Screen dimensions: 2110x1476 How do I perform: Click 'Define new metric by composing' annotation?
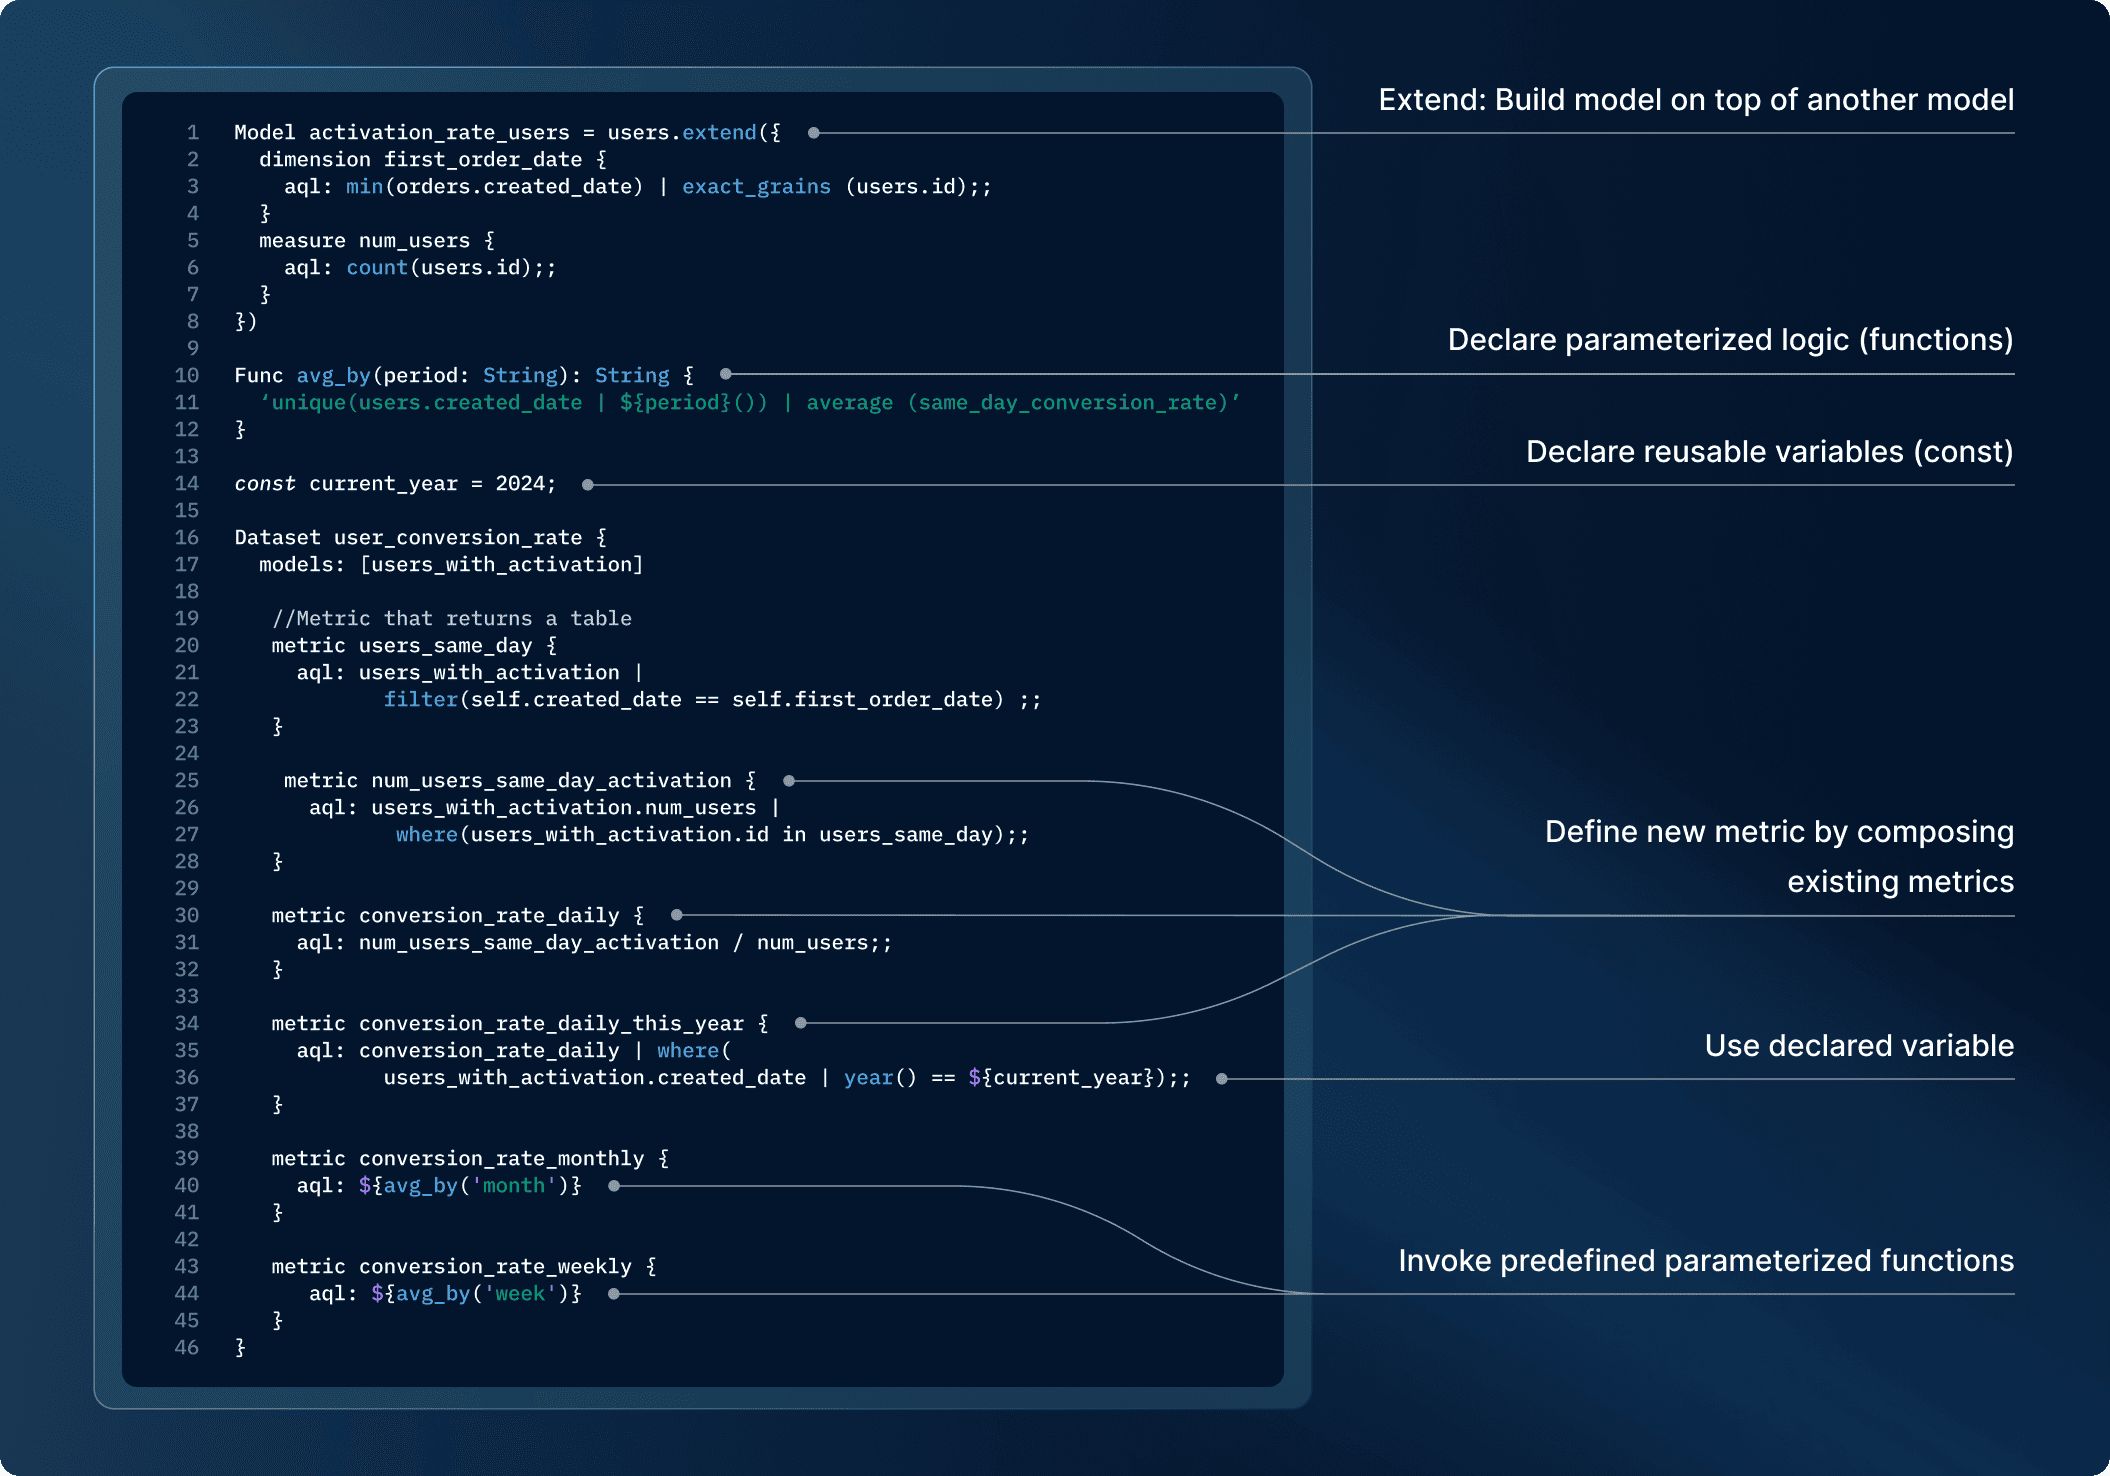click(1778, 832)
